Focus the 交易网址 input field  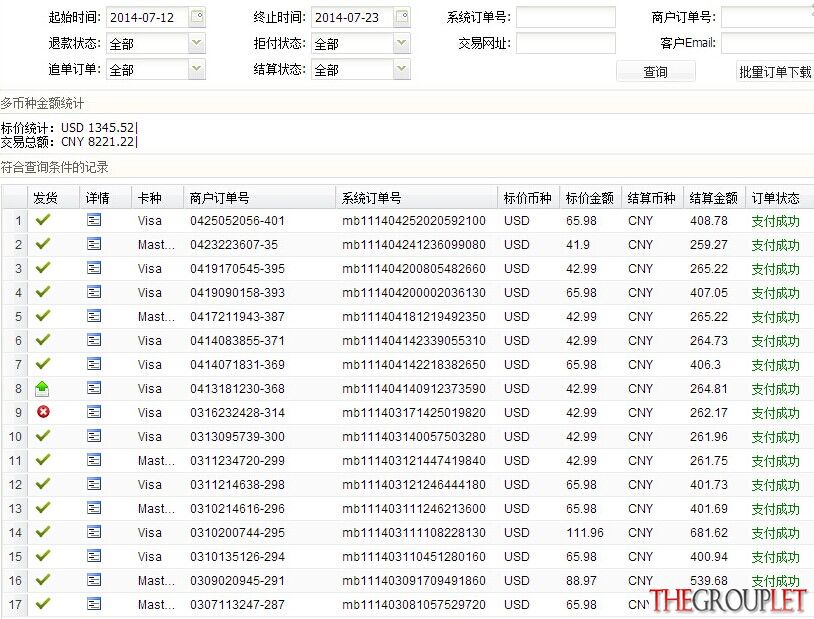pos(566,43)
